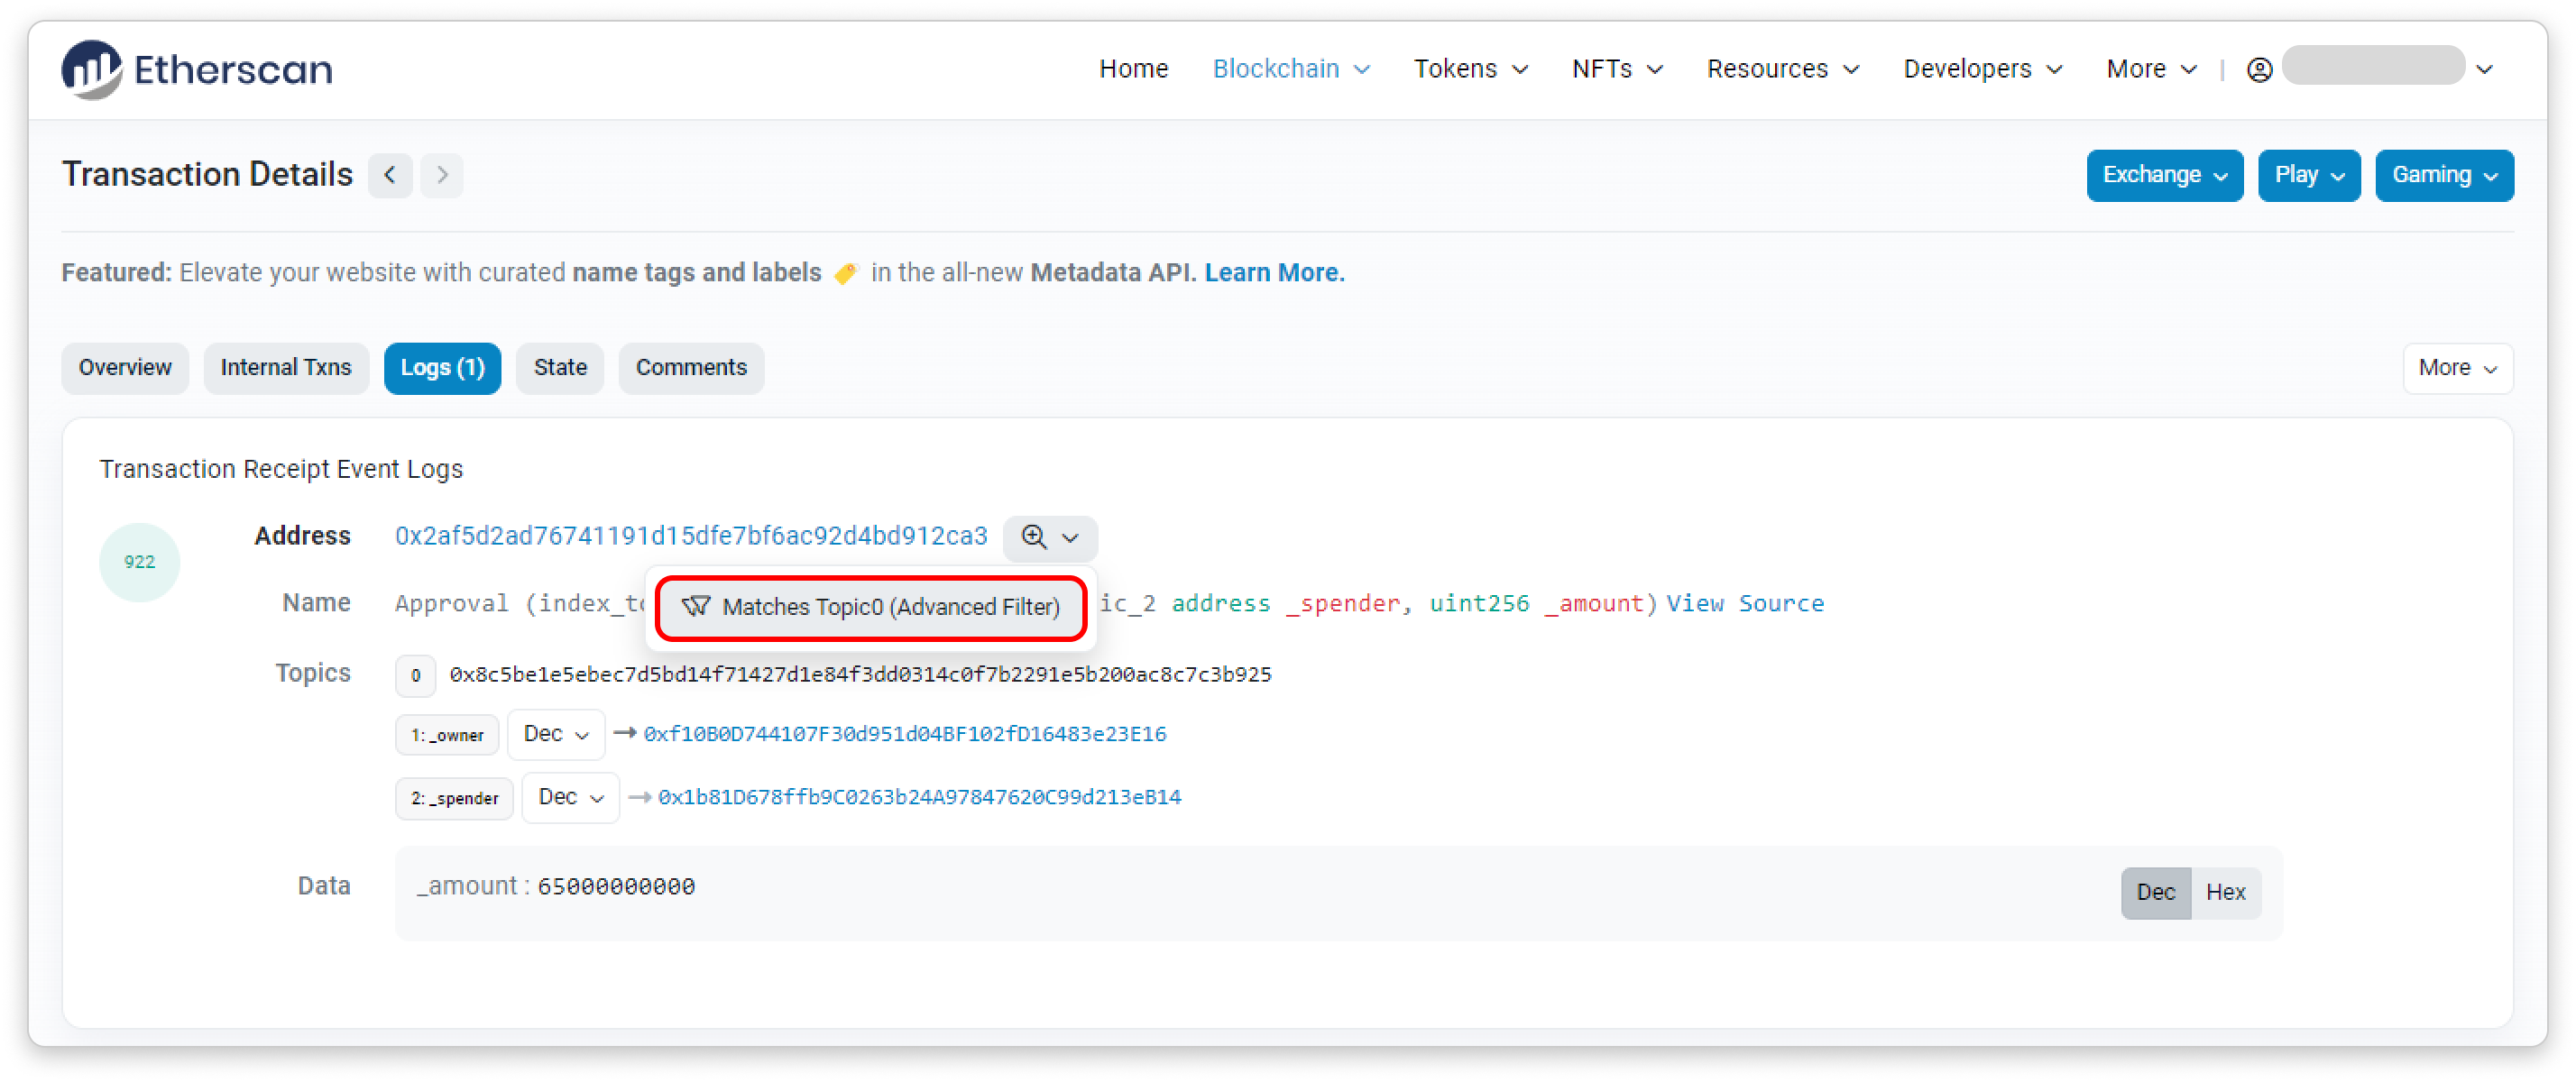Open the _owner Dec format dropdown
Image resolution: width=2576 pixels, height=1082 pixels.
(x=556, y=734)
